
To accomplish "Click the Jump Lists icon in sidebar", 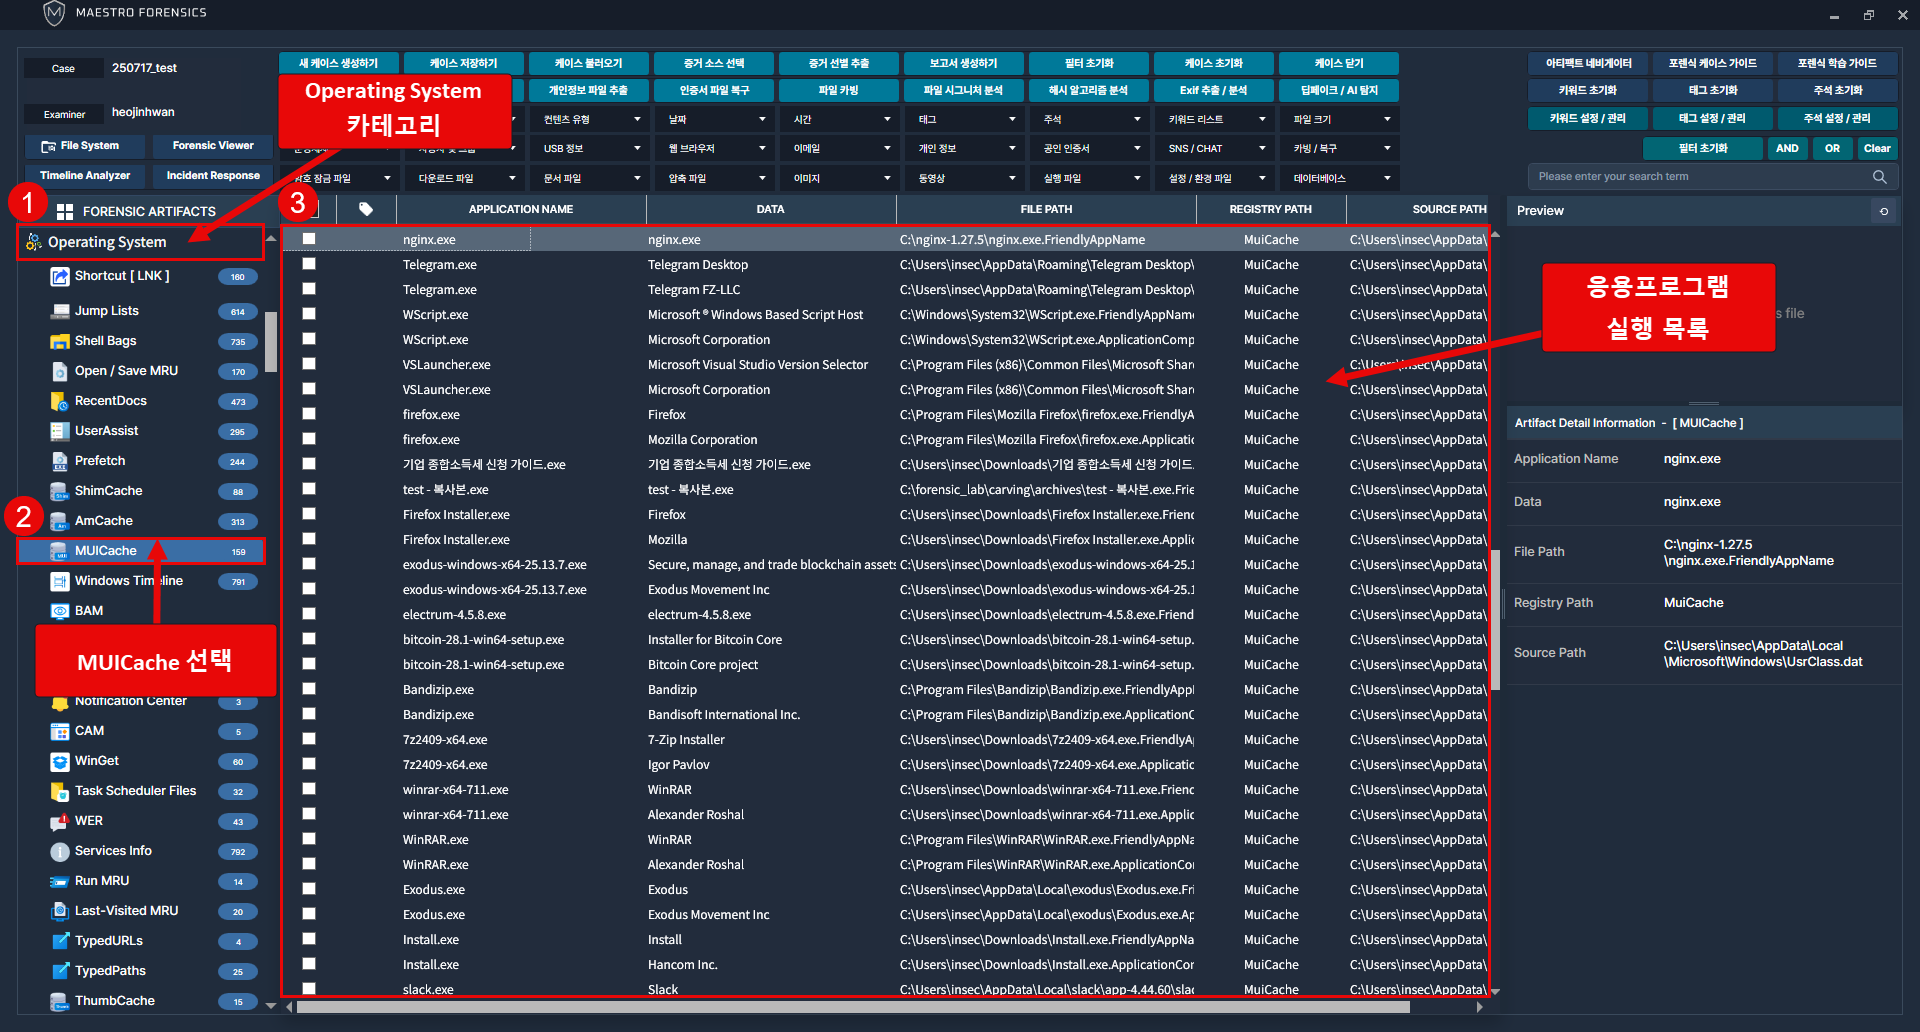I will pyautogui.click(x=60, y=311).
